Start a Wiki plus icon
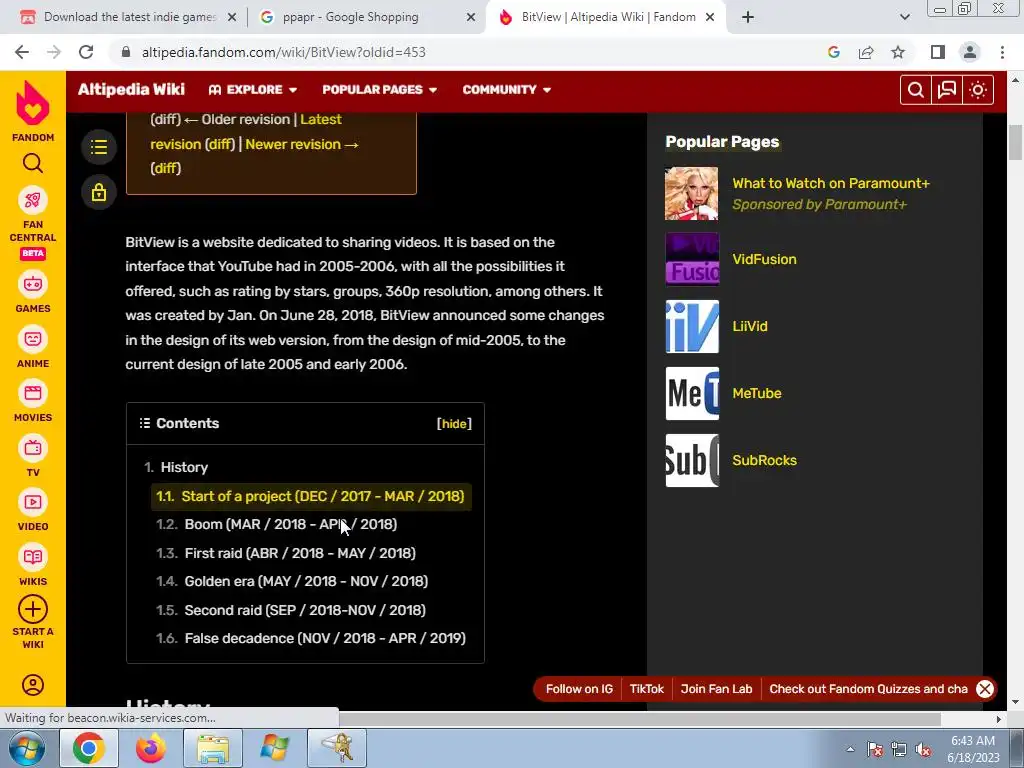 click(x=33, y=609)
